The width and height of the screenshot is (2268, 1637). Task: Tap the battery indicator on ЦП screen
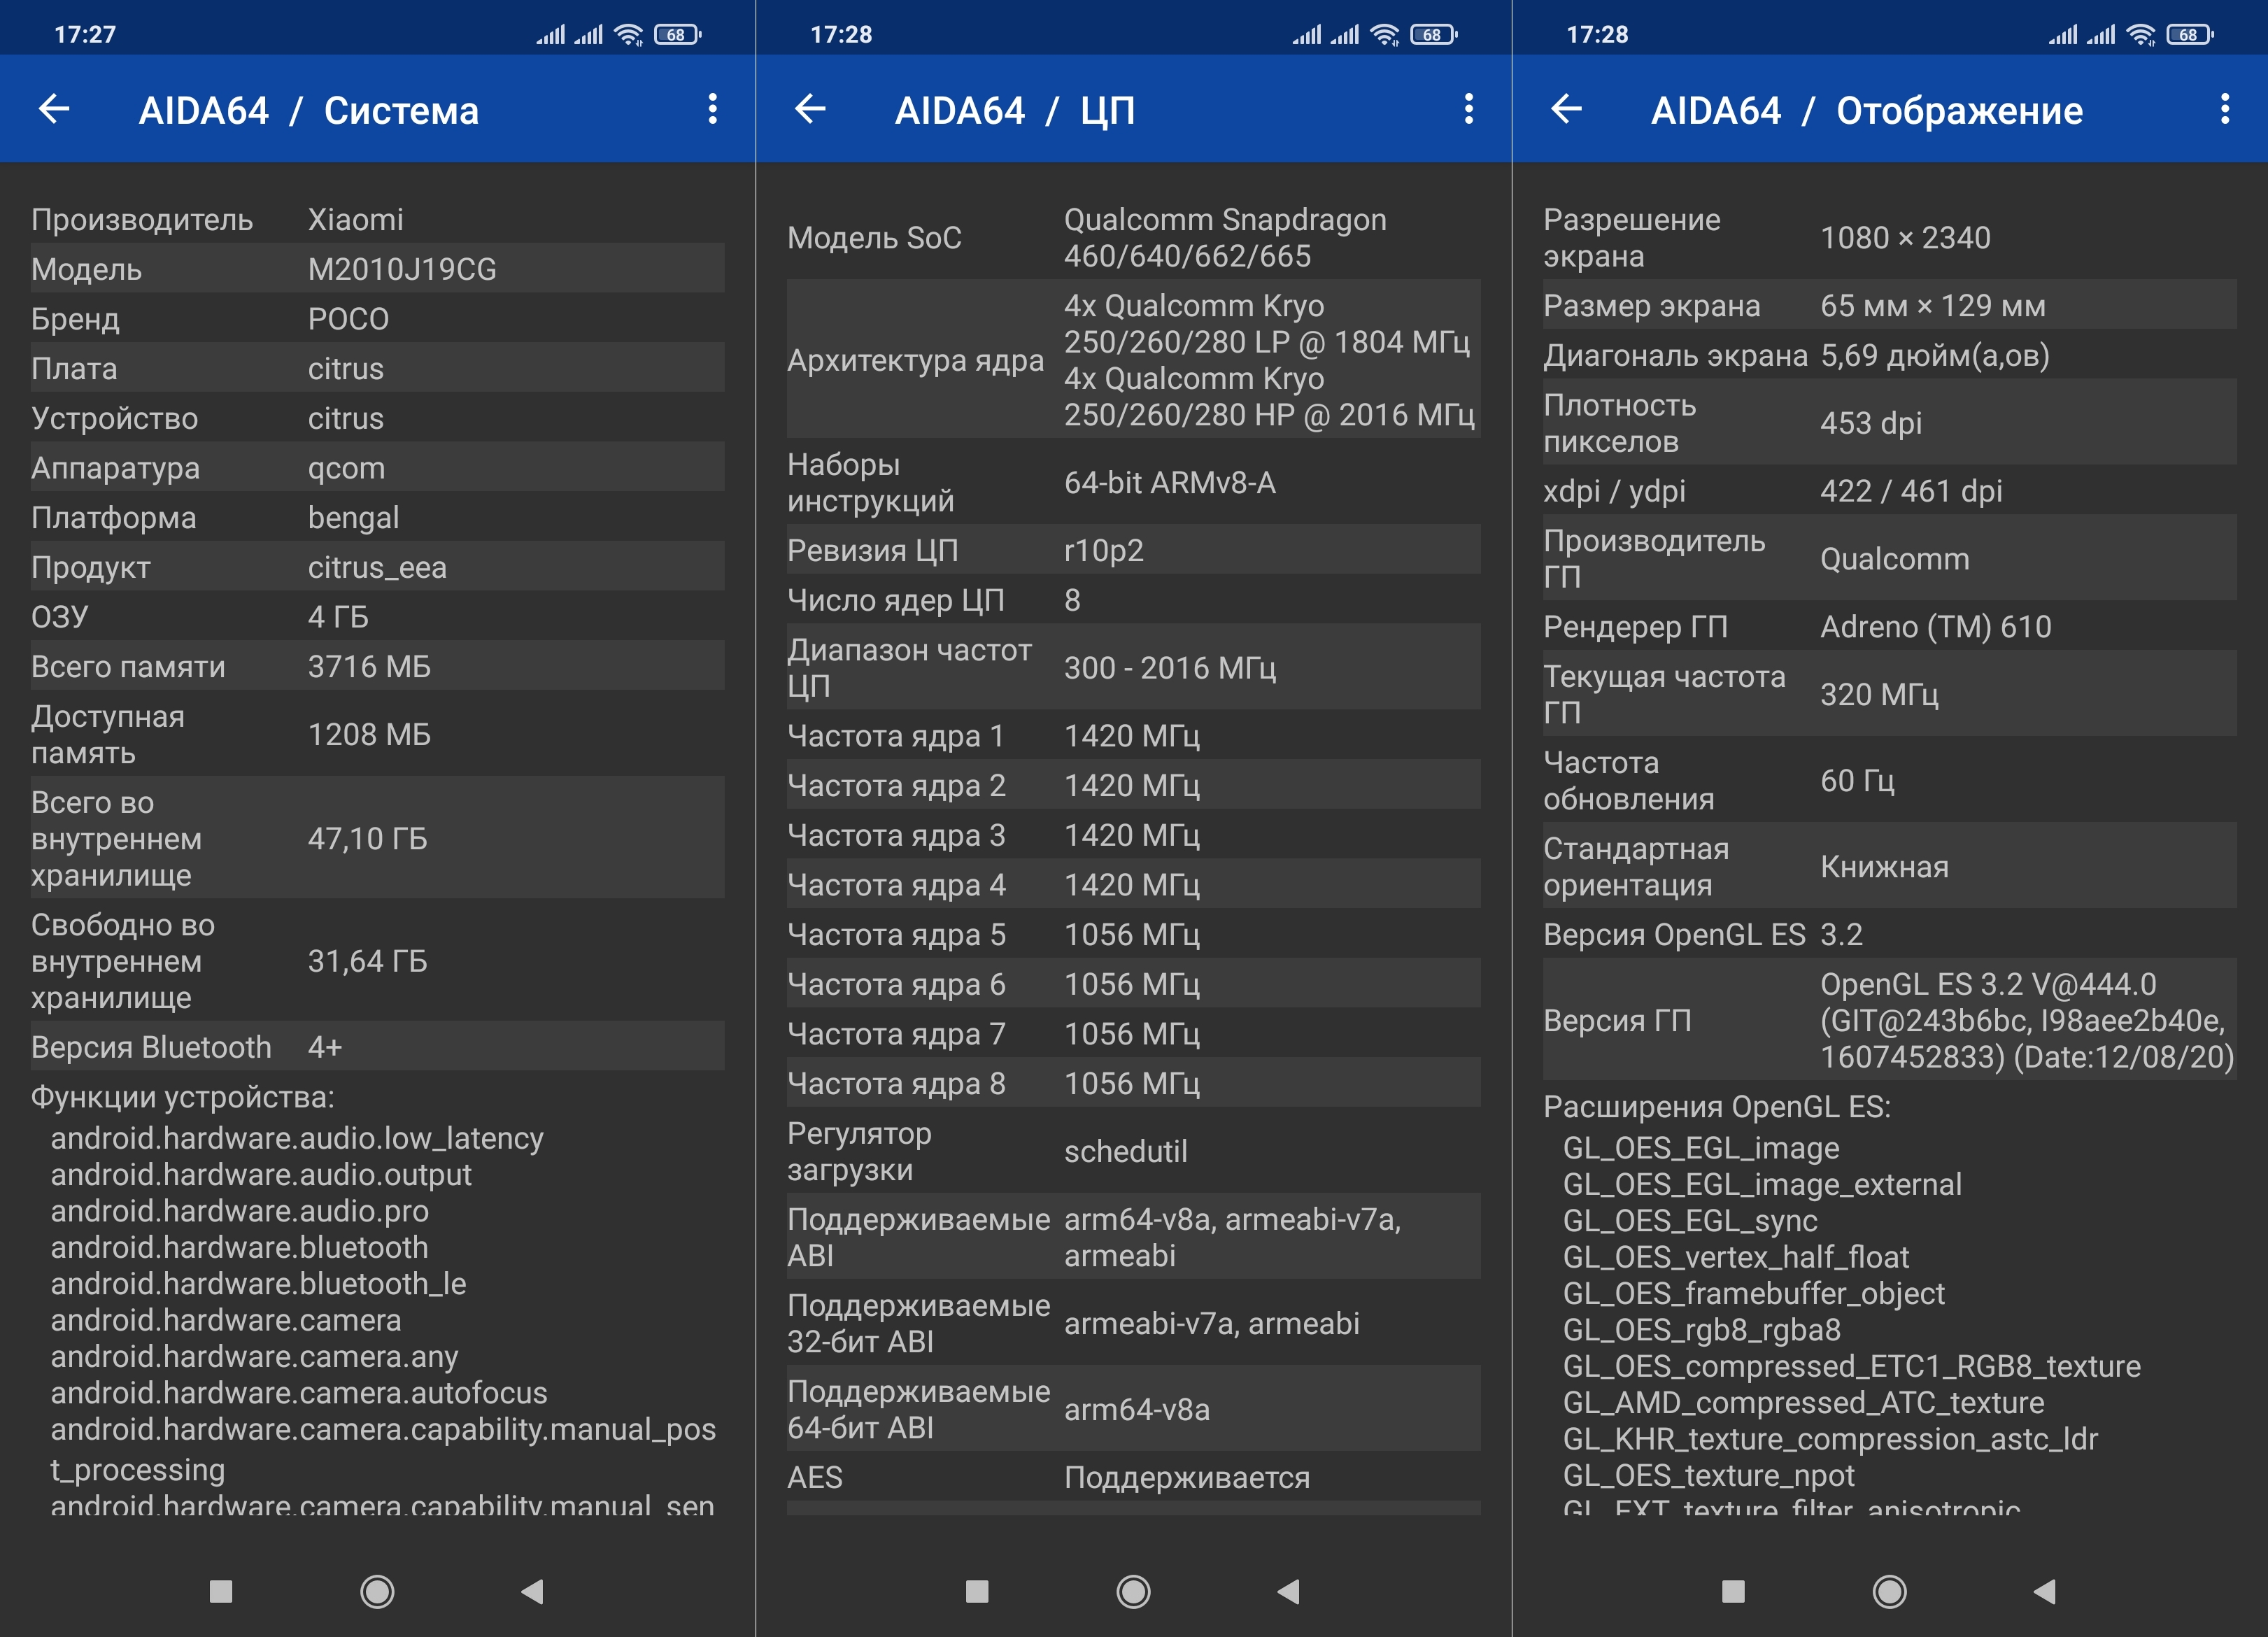pyautogui.click(x=1434, y=35)
